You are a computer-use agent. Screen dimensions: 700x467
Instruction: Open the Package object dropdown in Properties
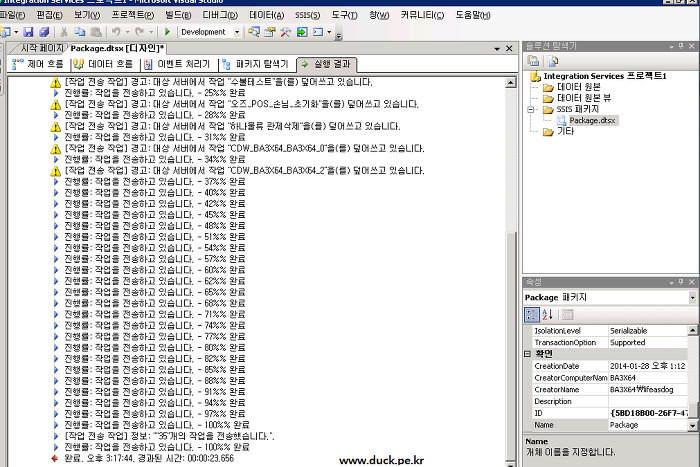(692, 297)
